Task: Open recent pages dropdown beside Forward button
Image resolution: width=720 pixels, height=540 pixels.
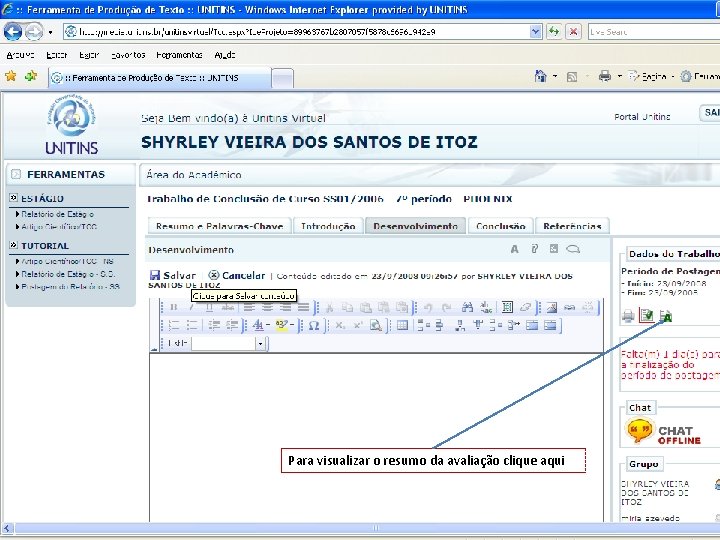Action: pyautogui.click(x=51, y=32)
